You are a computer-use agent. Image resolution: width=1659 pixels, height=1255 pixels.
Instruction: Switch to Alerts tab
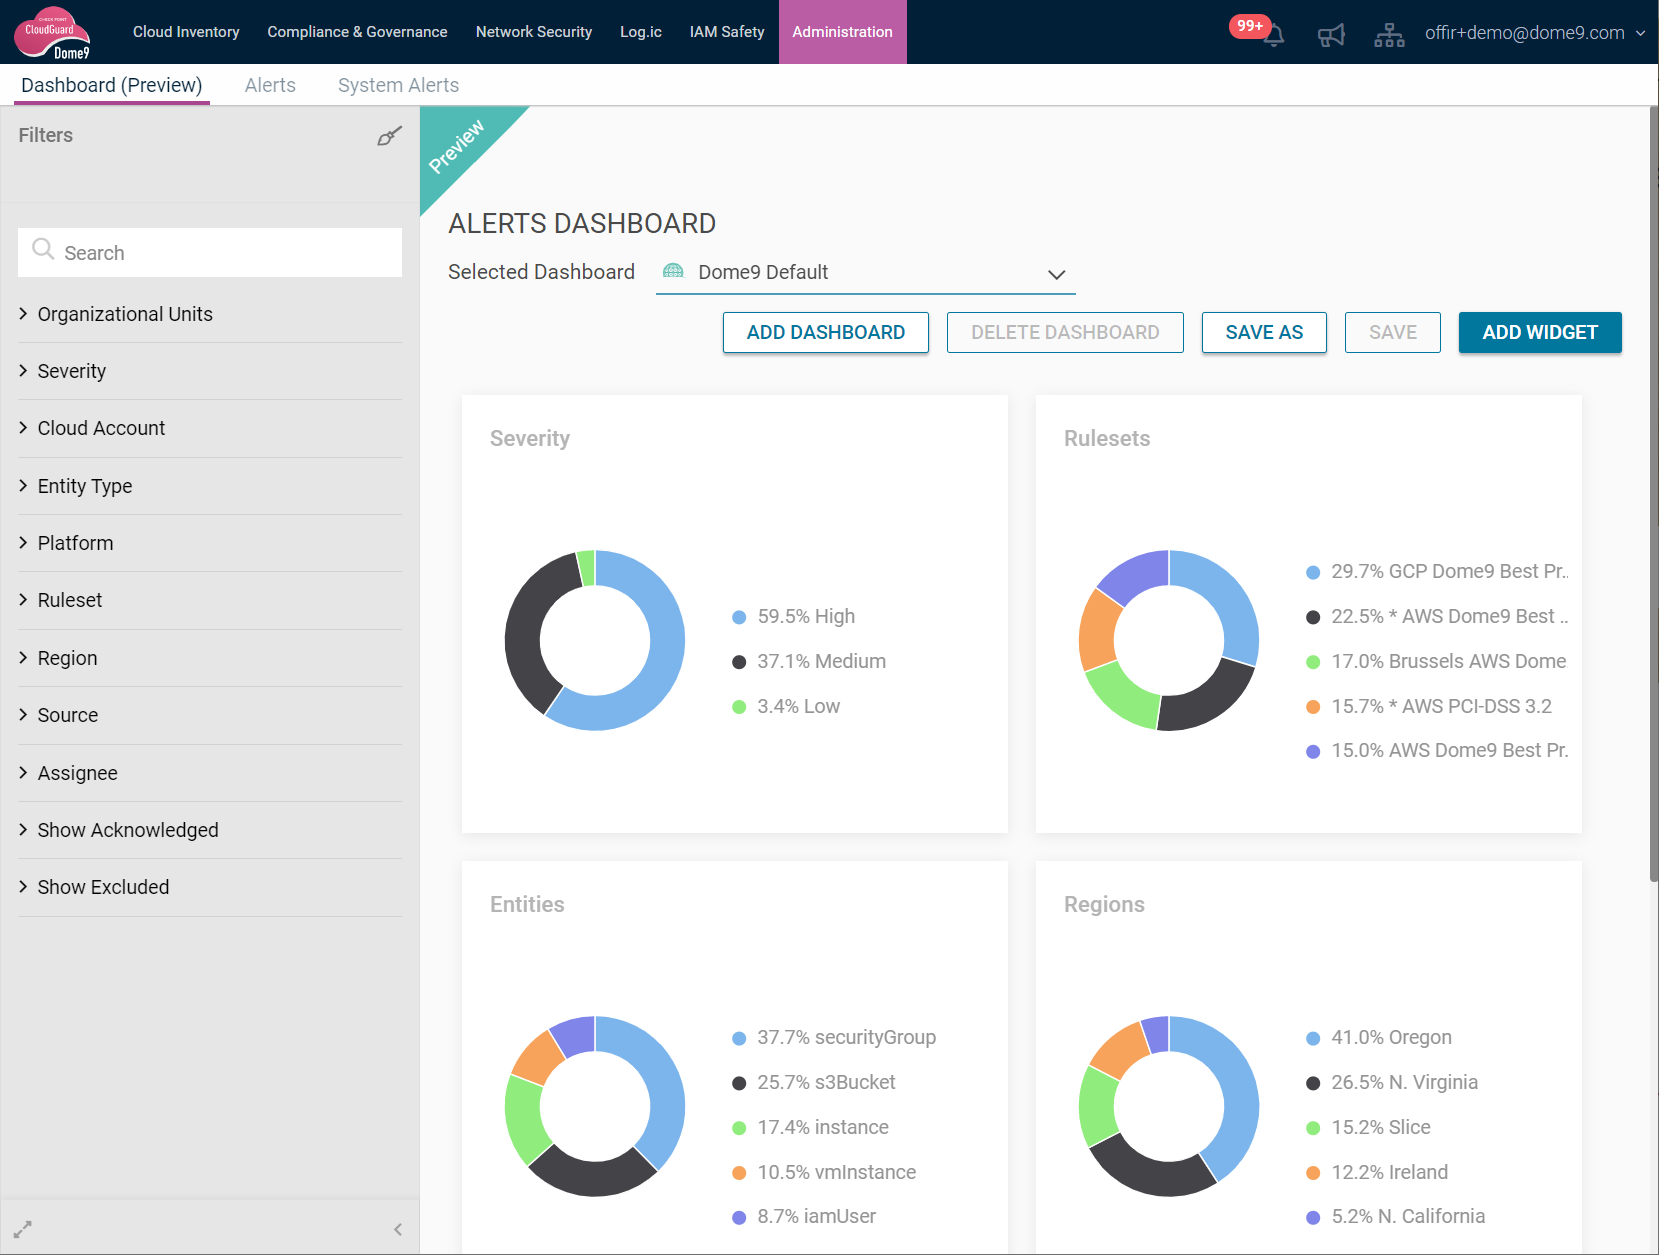tap(270, 85)
